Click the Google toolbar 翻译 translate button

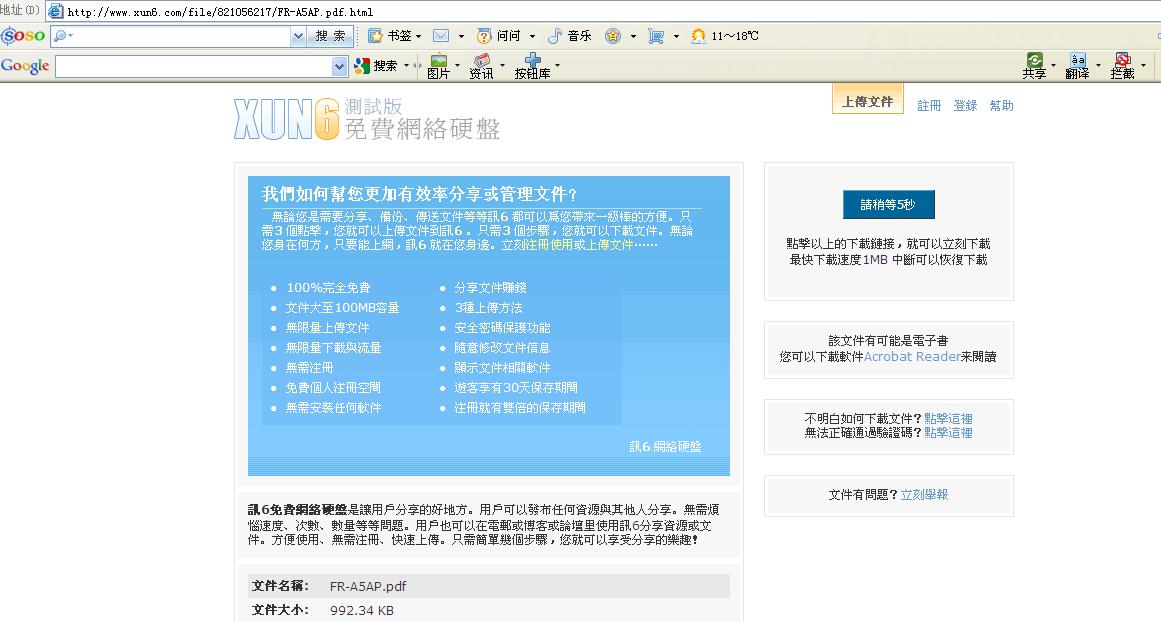point(1077,66)
